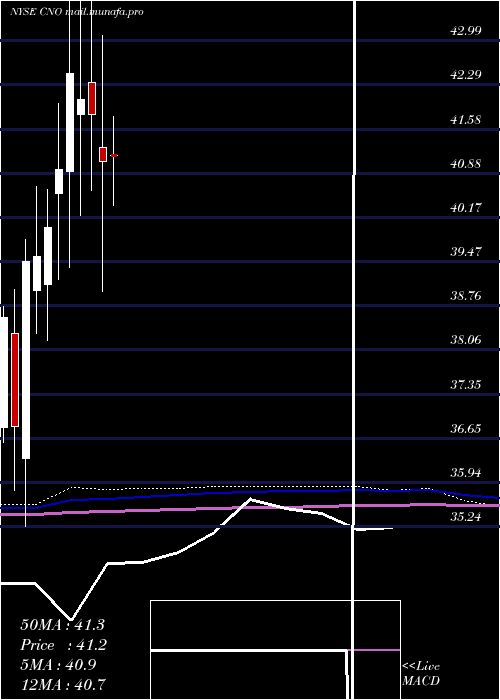The image size is (500, 700).
Task: Click the 39.47 price axis label
Action: click(x=466, y=251)
